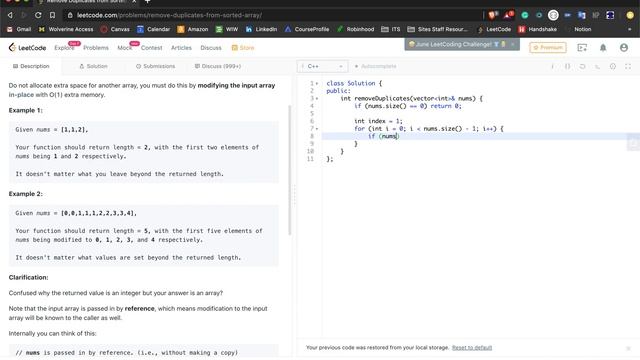Open editor settings icon
This screenshot has width=640, height=360.
pyautogui.click(x=613, y=66)
